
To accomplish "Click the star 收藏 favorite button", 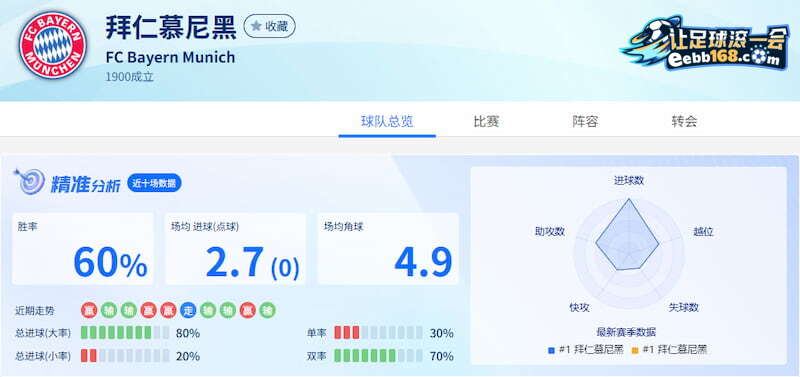I will [269, 27].
